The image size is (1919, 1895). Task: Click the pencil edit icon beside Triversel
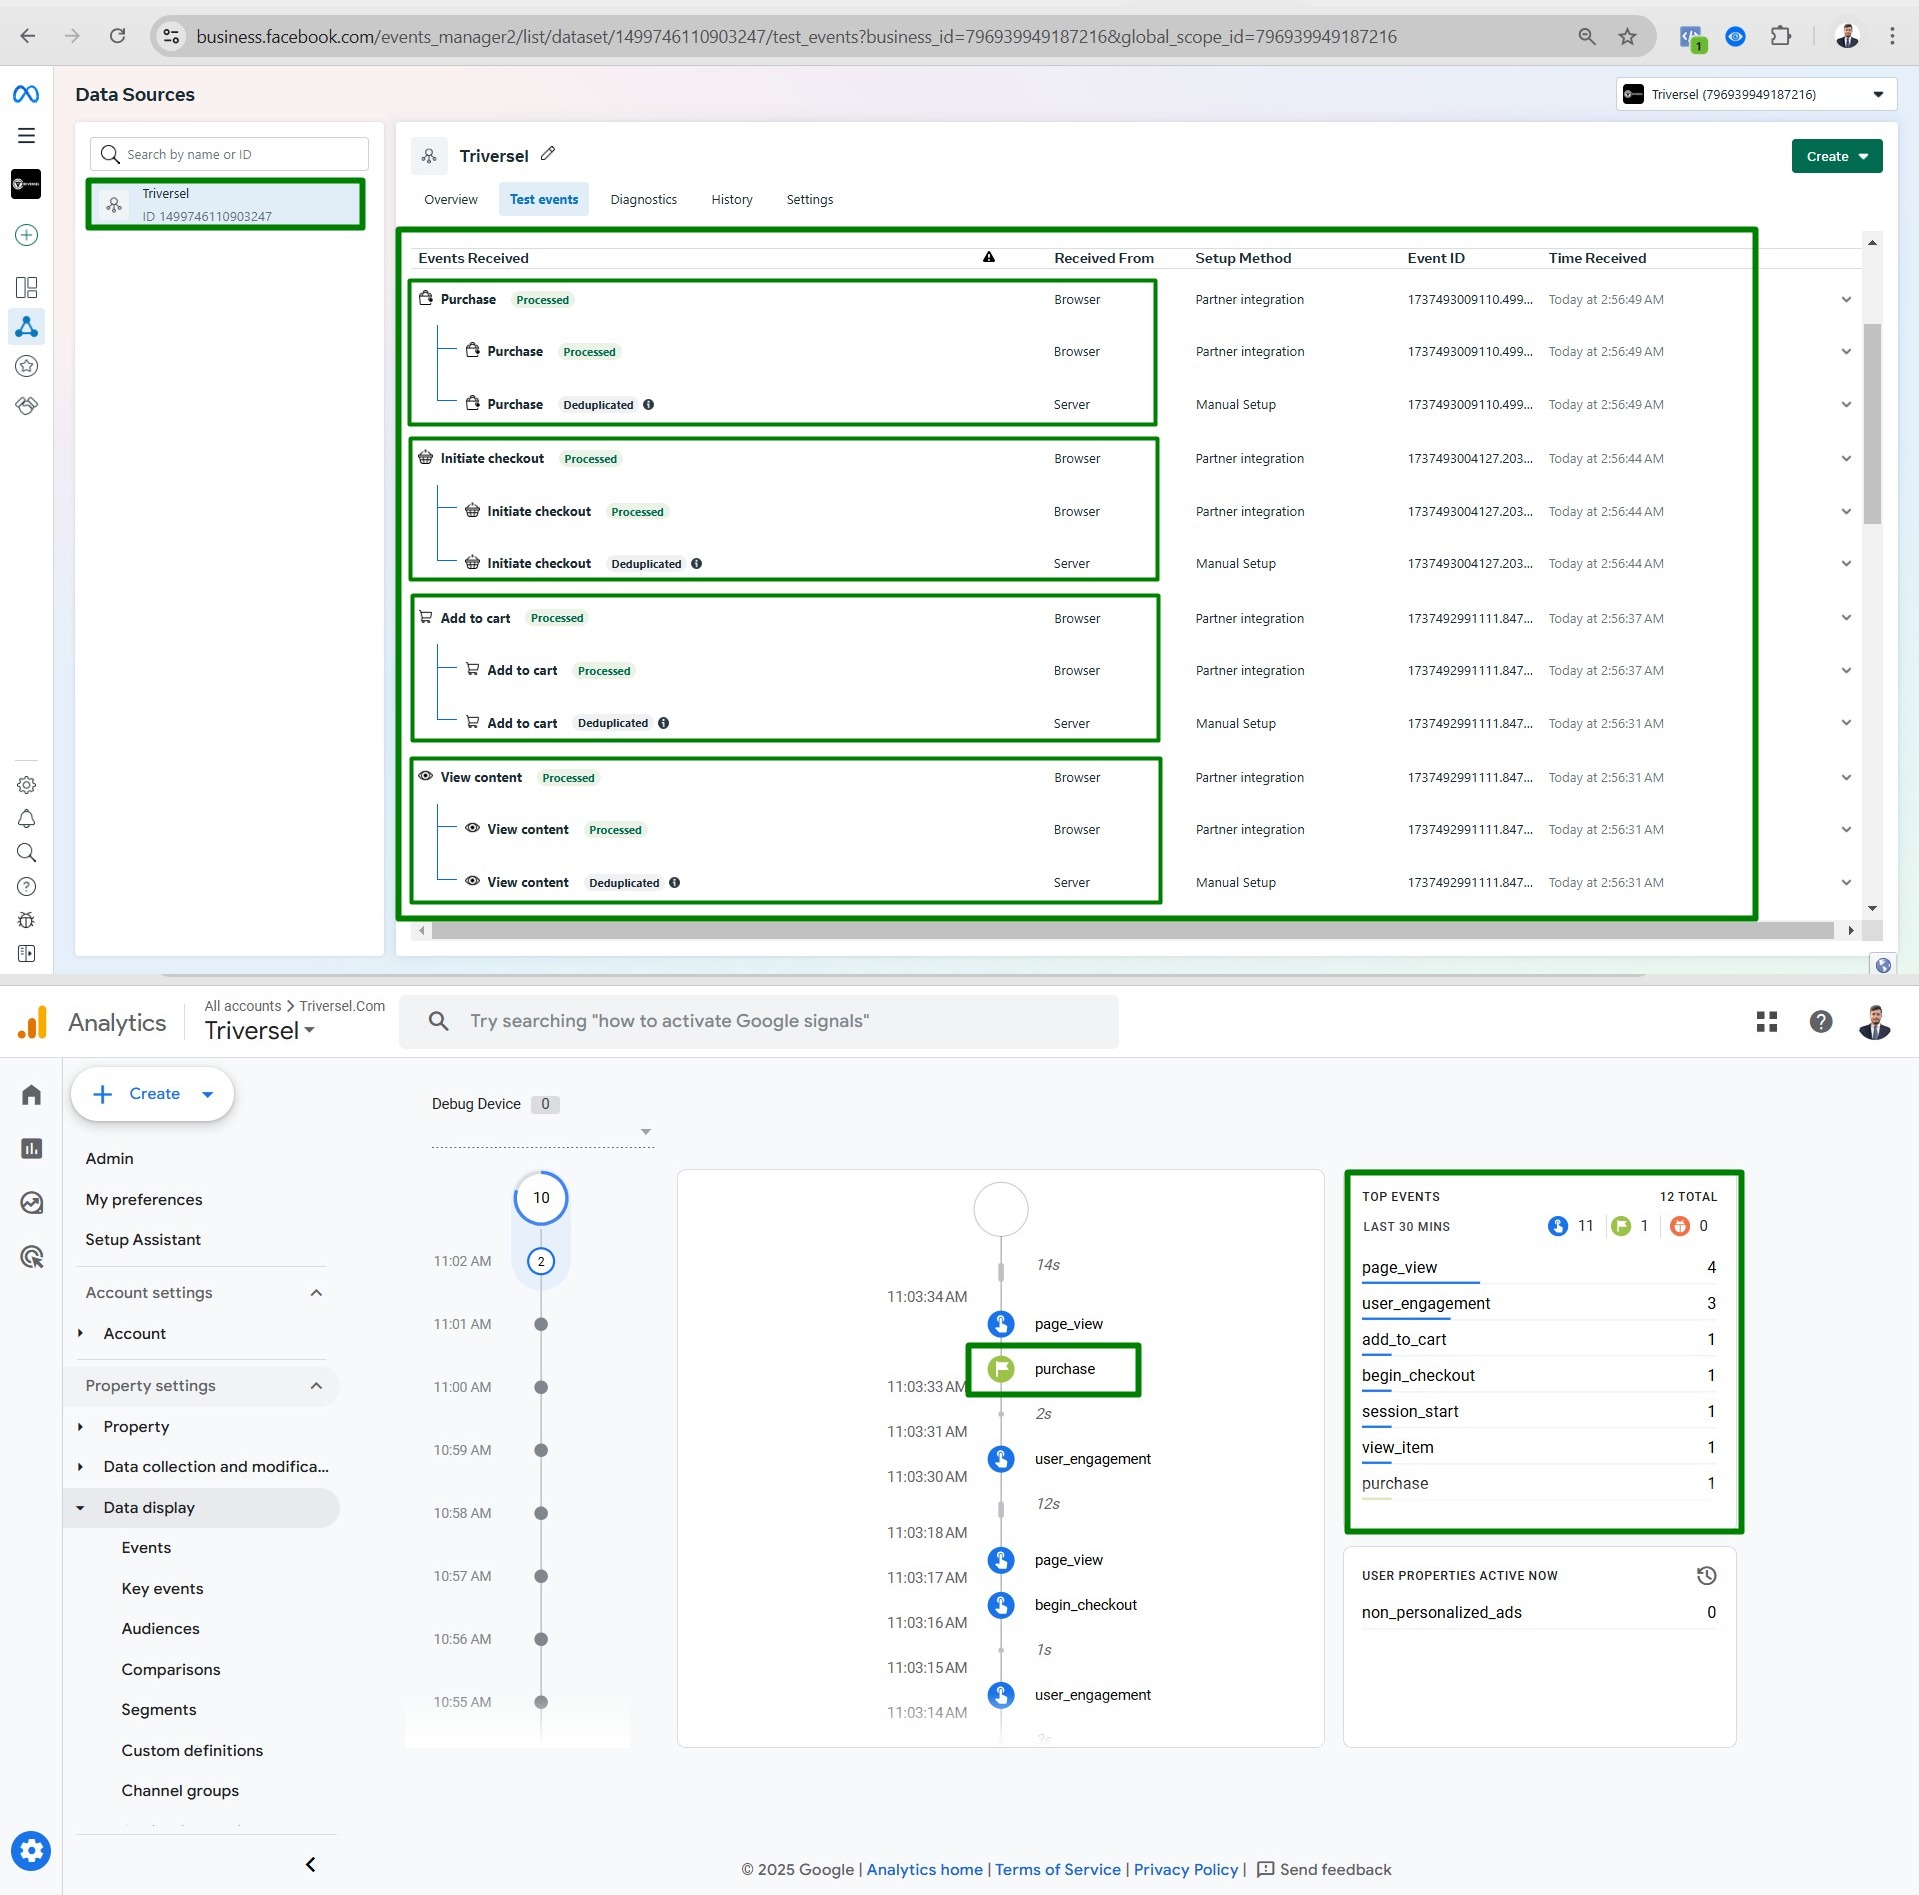[x=548, y=154]
